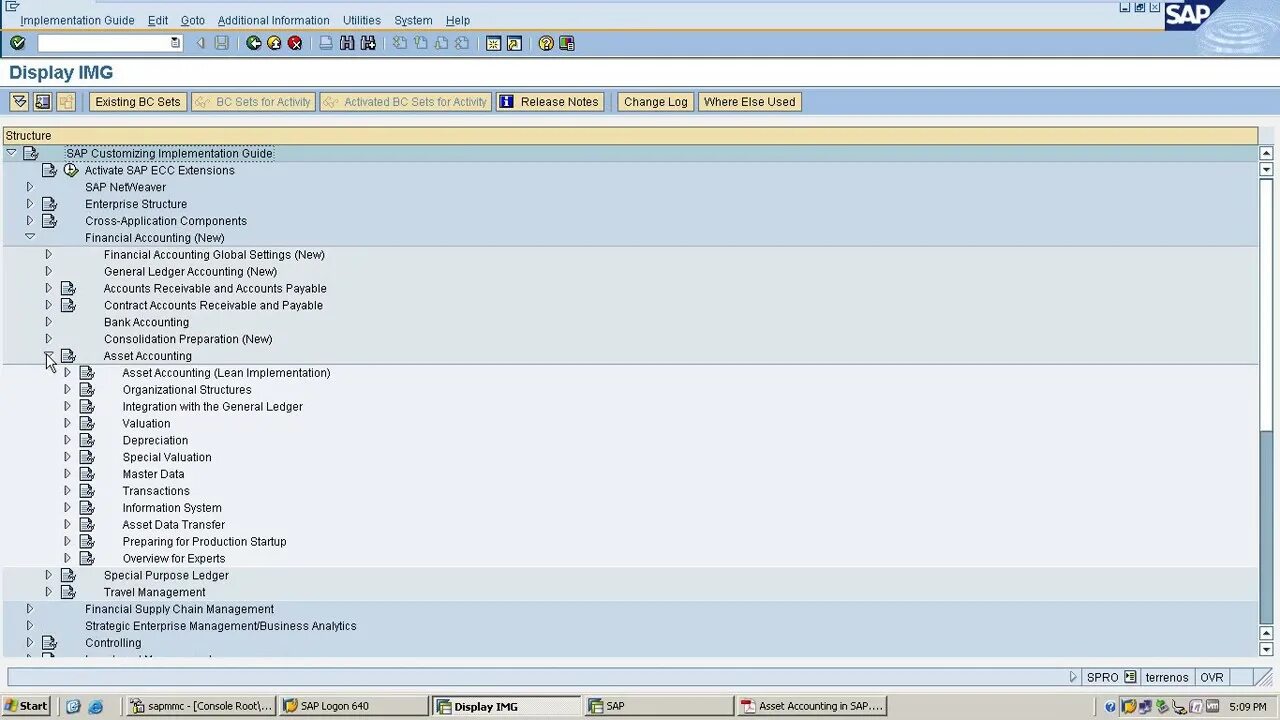This screenshot has height=720, width=1280.
Task: Click the Windows Start button
Action: click(26, 706)
